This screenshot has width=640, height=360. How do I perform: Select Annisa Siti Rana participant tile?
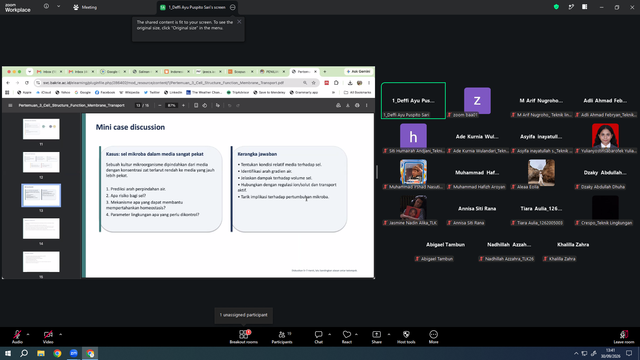point(477,209)
